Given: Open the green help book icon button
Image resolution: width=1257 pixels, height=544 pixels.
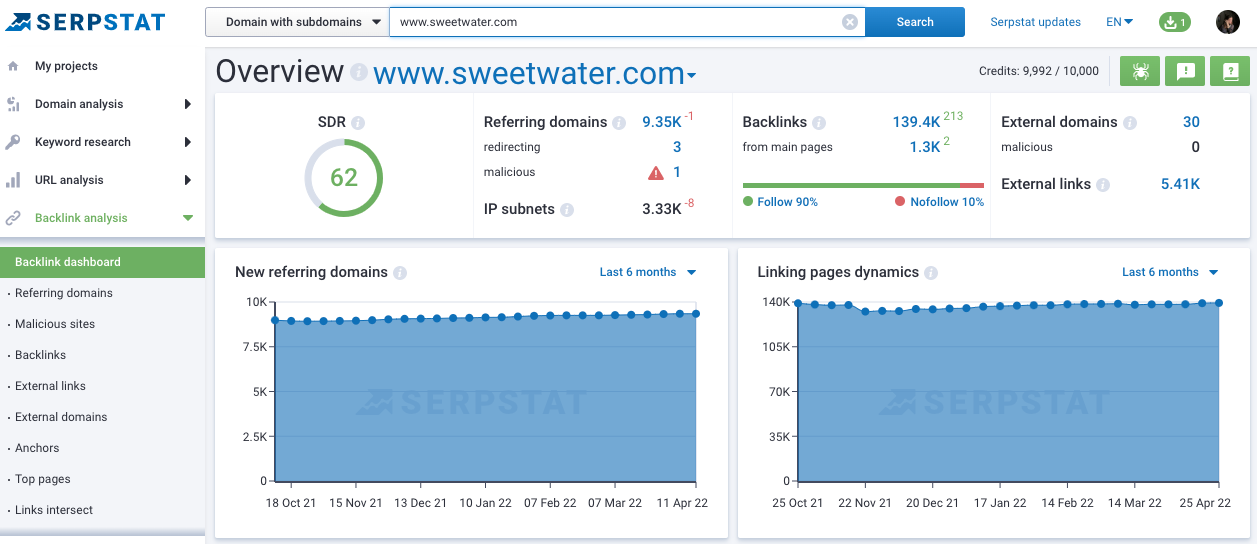Looking at the screenshot, I should tap(1230, 71).
